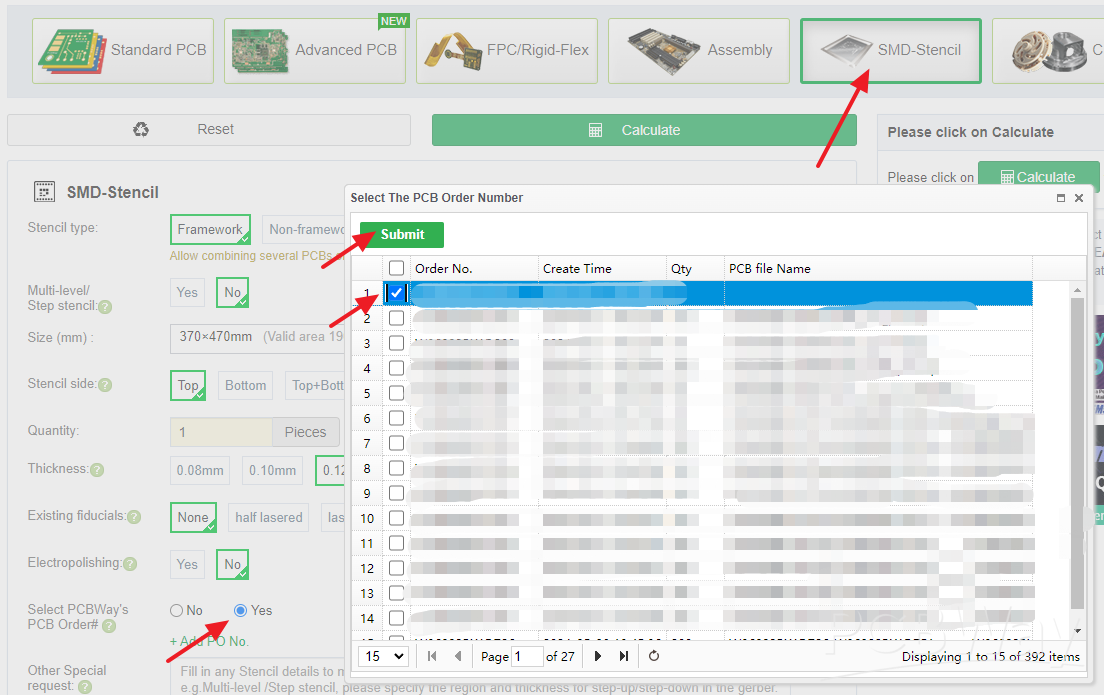Go to next page of orders
The width and height of the screenshot is (1104, 695).
pos(598,656)
